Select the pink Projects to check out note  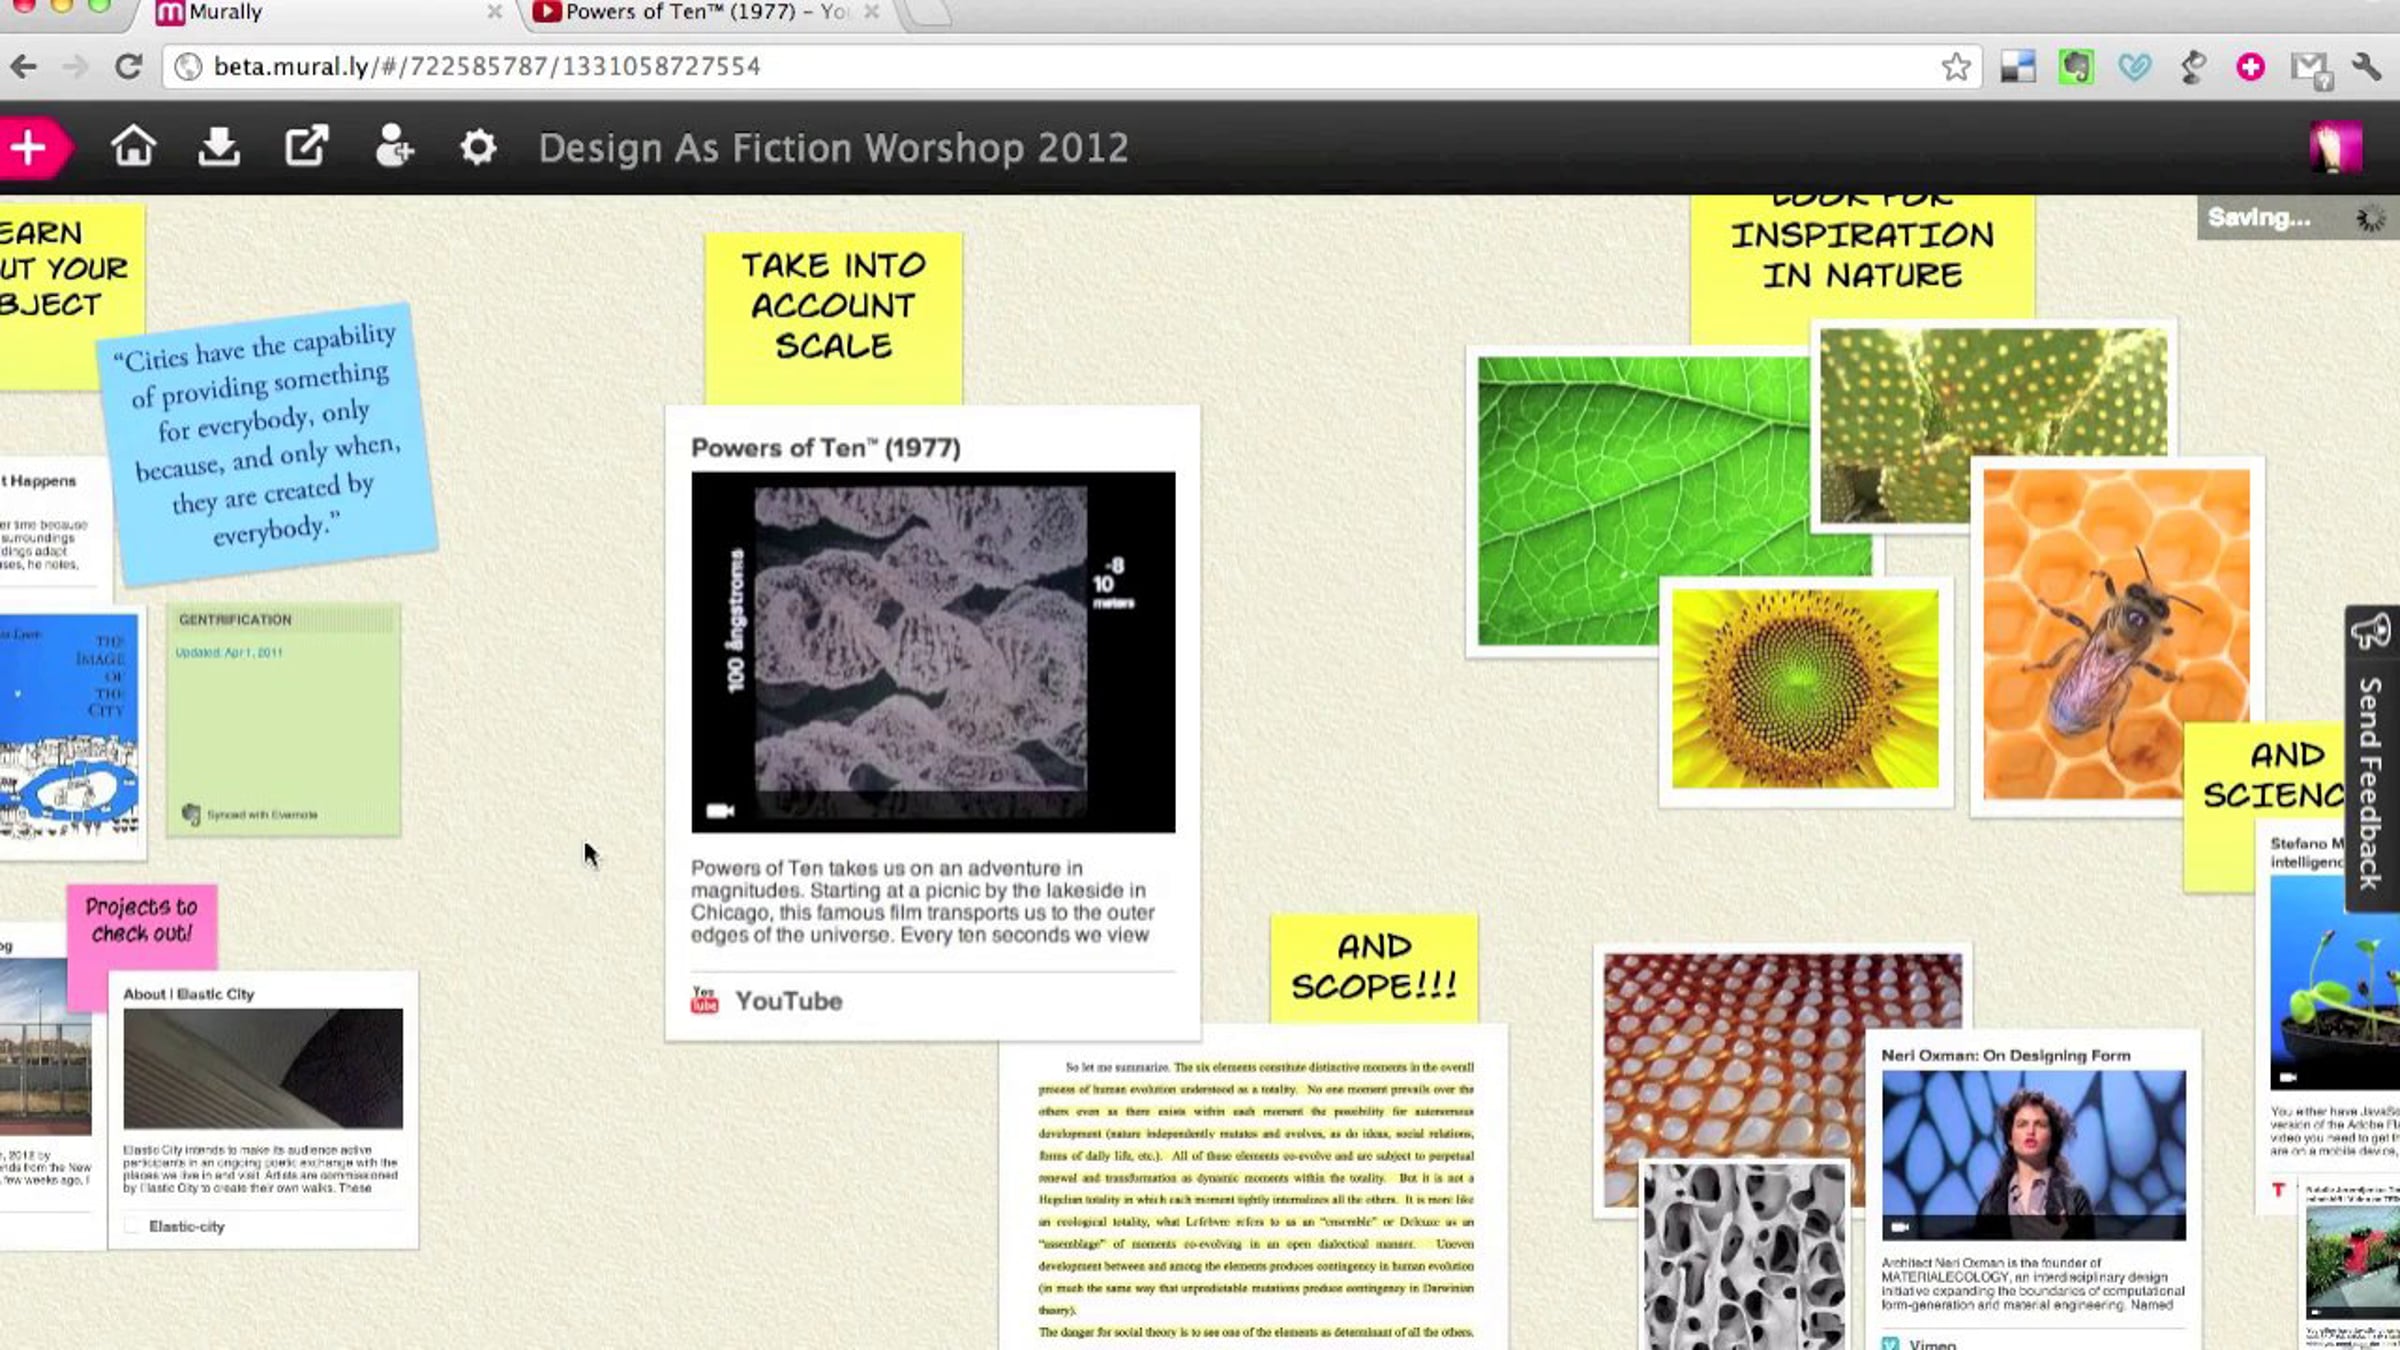141,920
